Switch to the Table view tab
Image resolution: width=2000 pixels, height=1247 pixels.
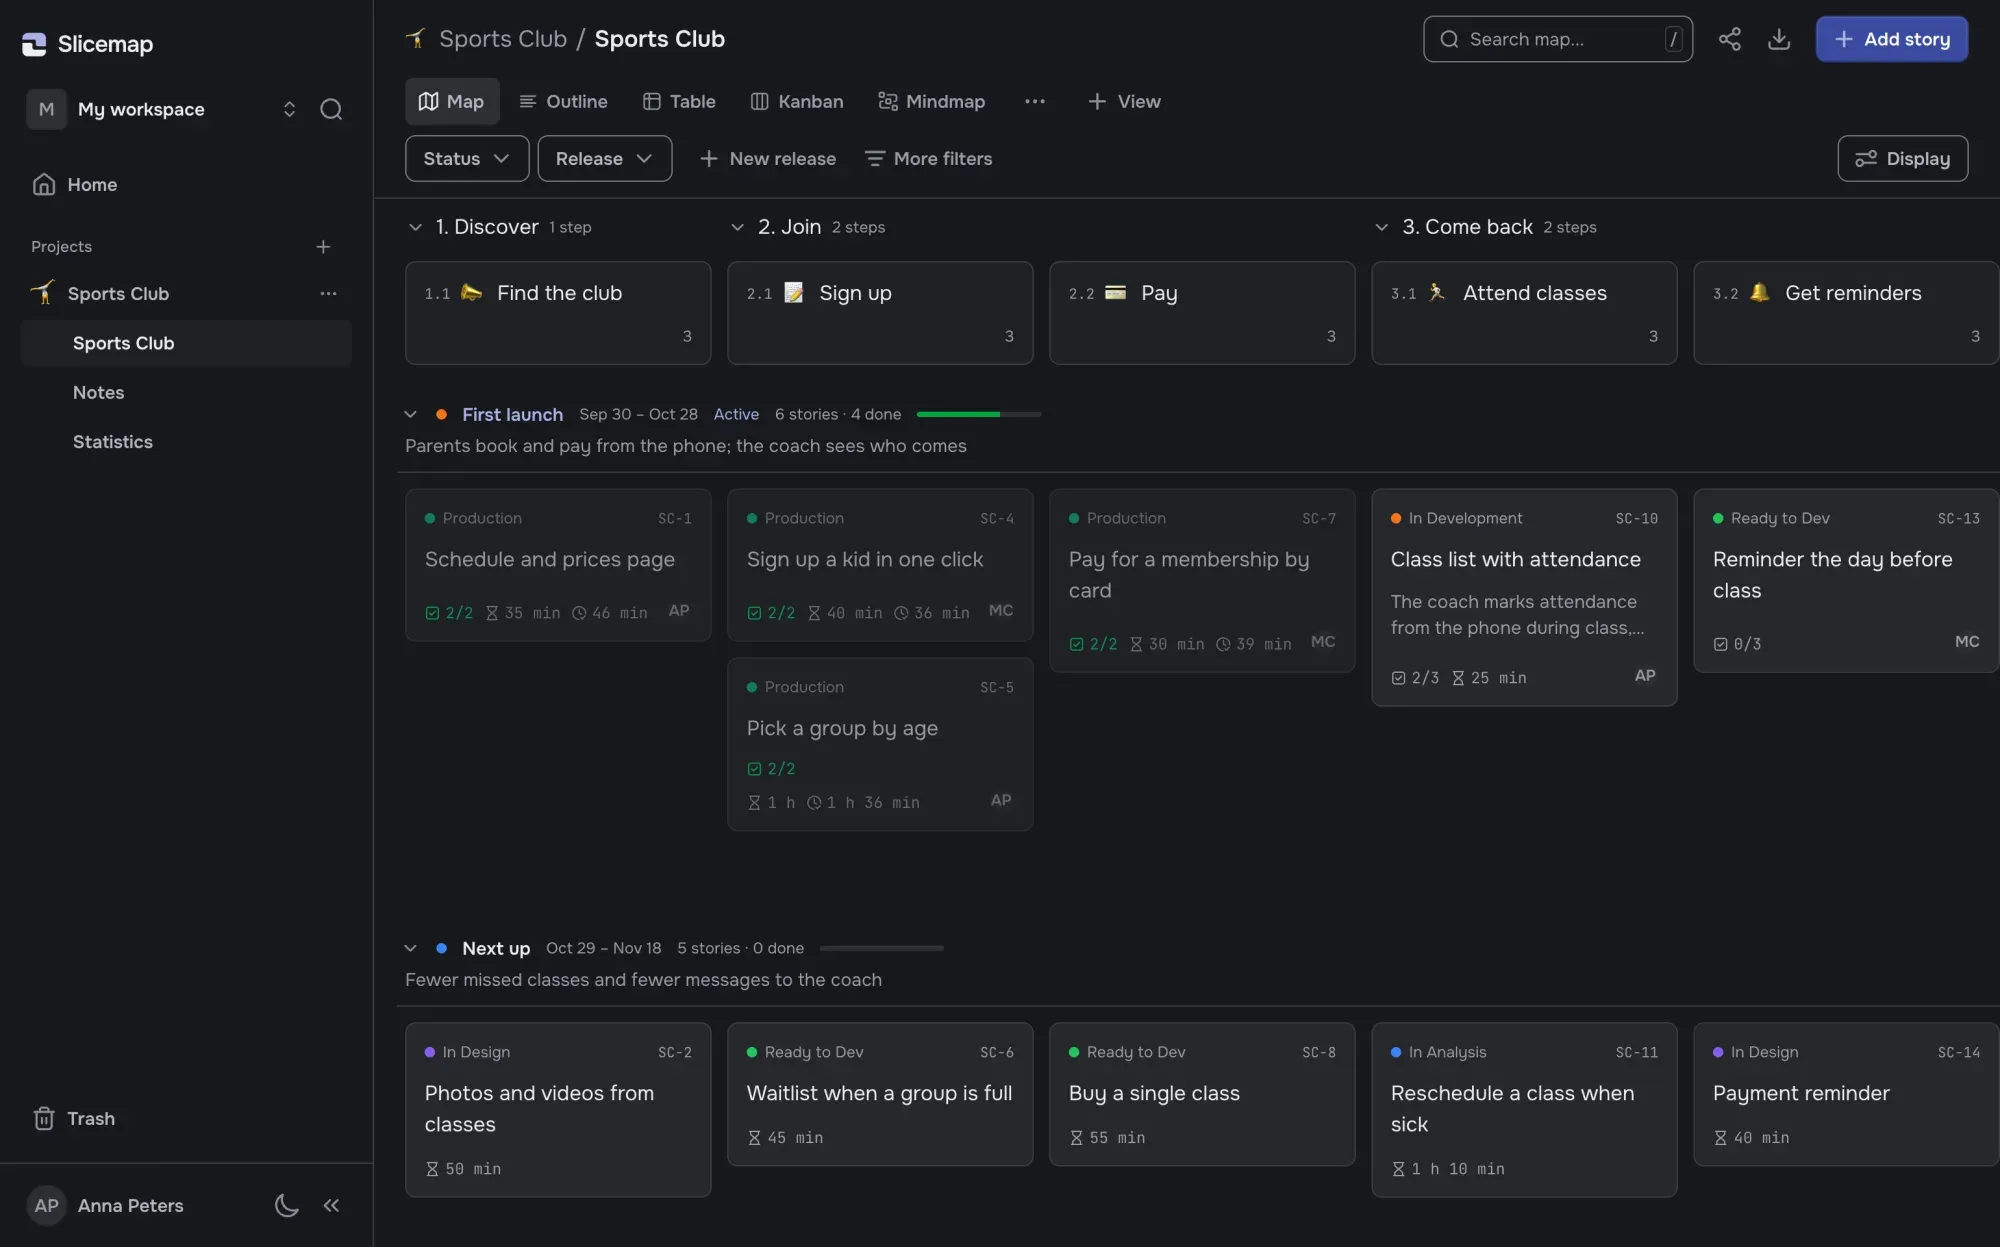679,101
